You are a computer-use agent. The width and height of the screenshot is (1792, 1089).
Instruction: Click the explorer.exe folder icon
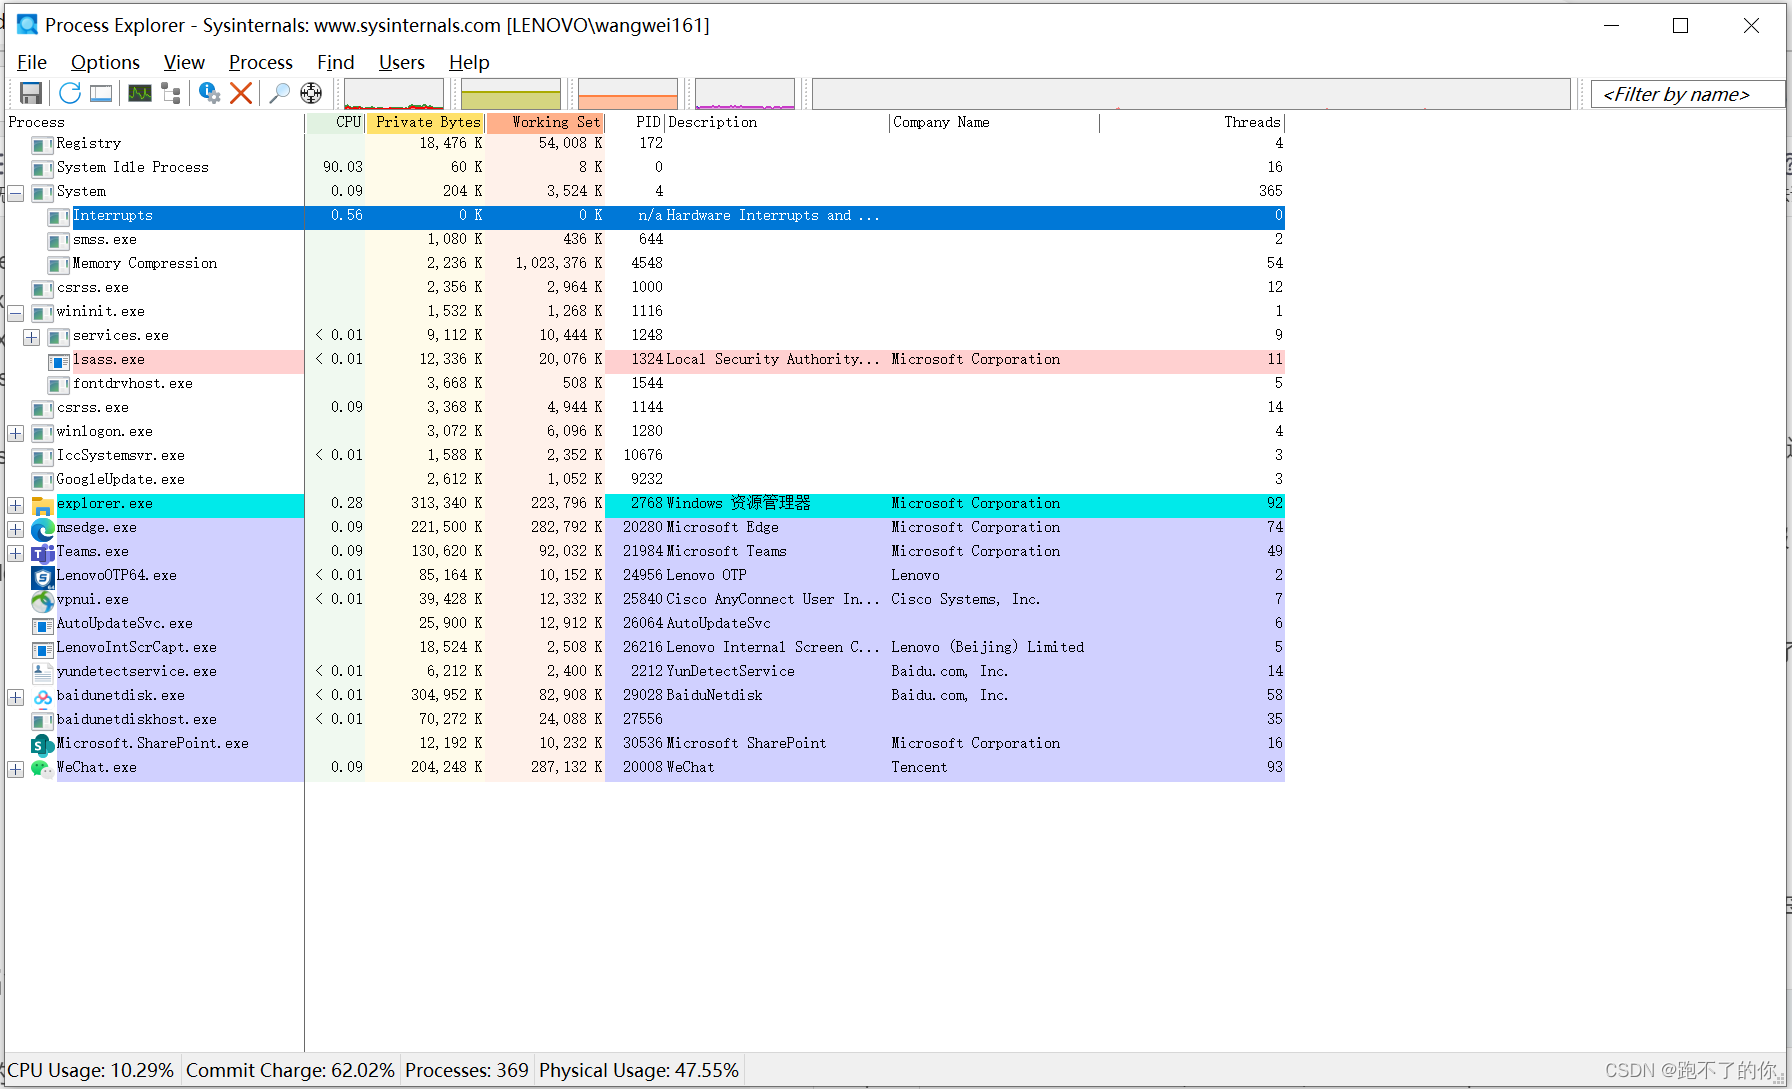point(42,505)
